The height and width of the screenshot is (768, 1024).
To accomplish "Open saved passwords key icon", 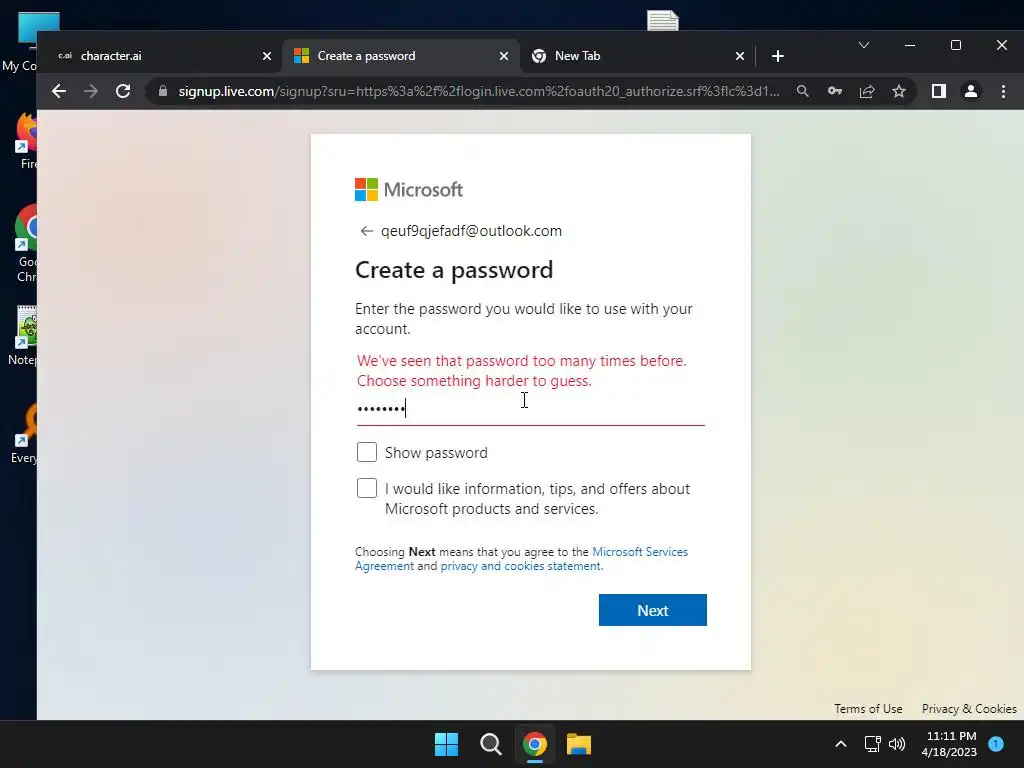I will point(835,91).
